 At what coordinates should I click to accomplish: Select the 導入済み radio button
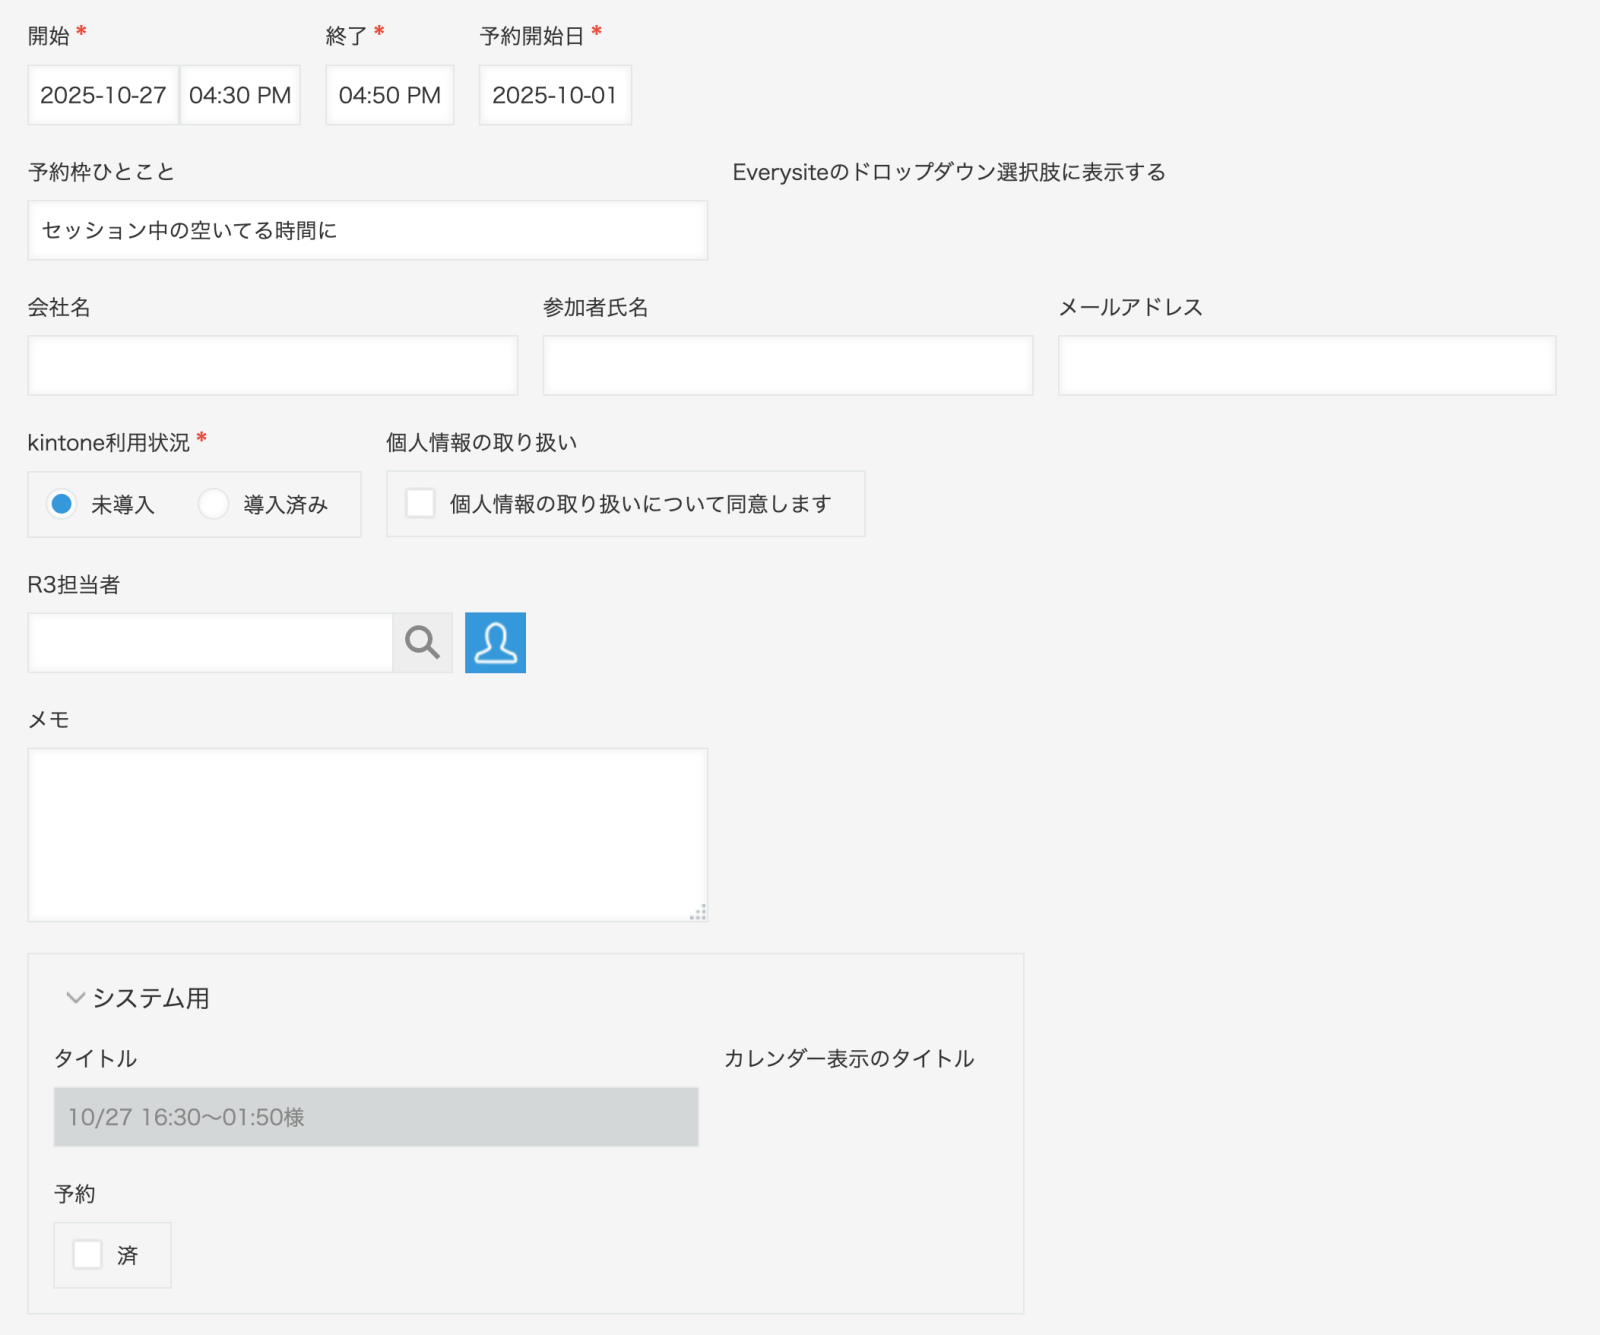213,504
